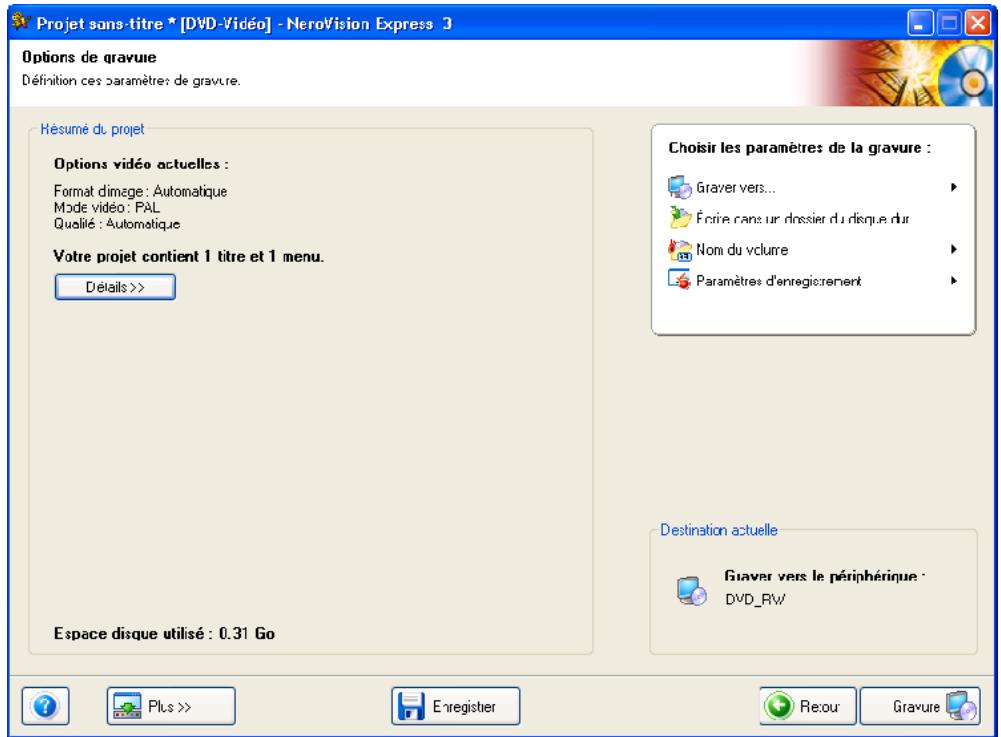Click the Graver vers burner icon

tap(679, 187)
